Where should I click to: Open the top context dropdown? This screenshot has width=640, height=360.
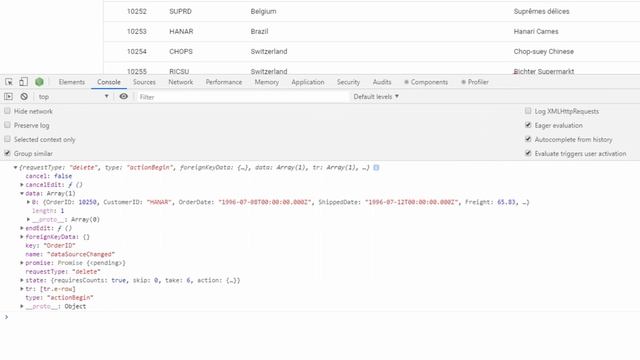pos(73,97)
